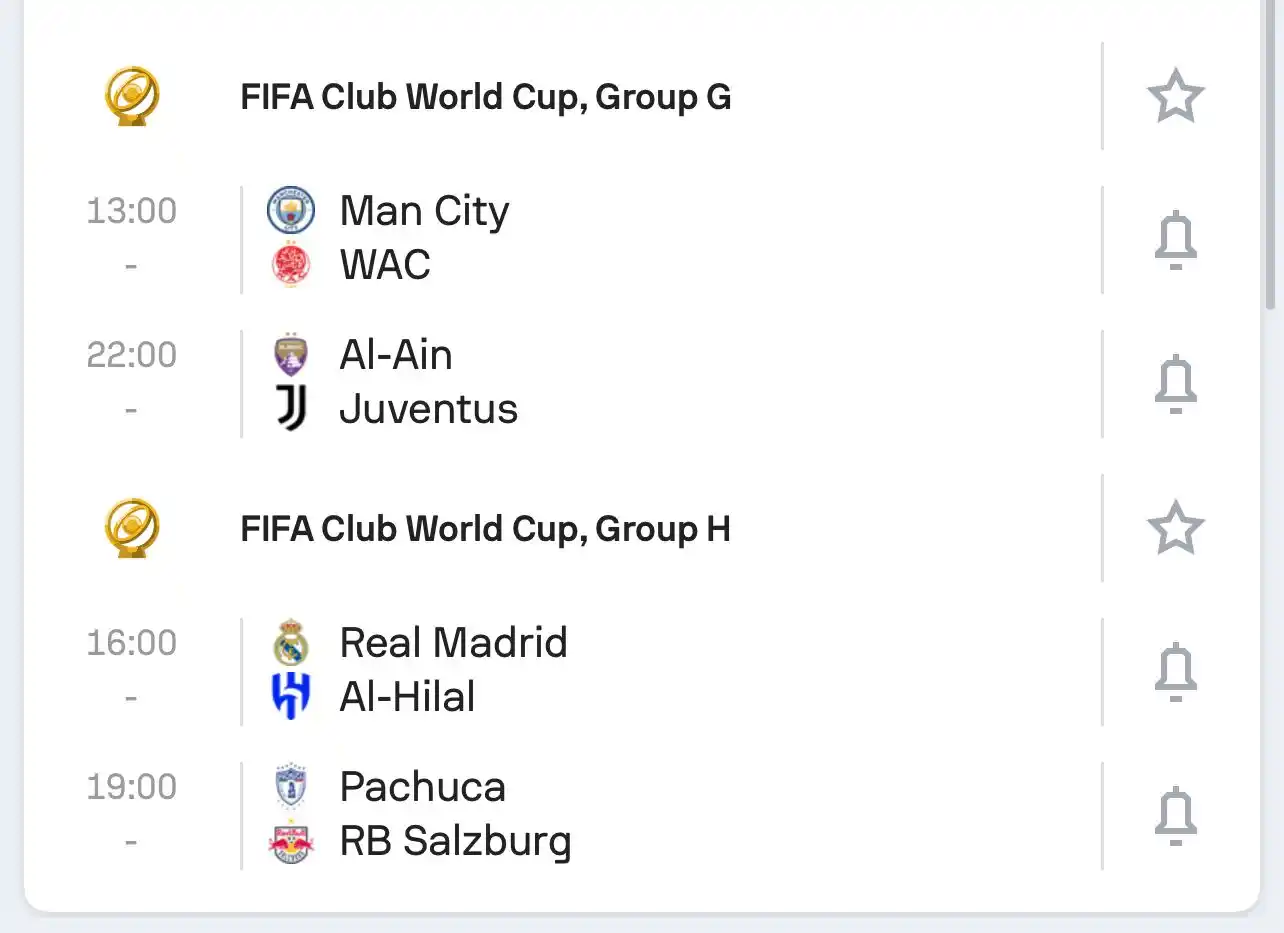
Task: Open the Real Madrid team name
Action: tap(453, 643)
